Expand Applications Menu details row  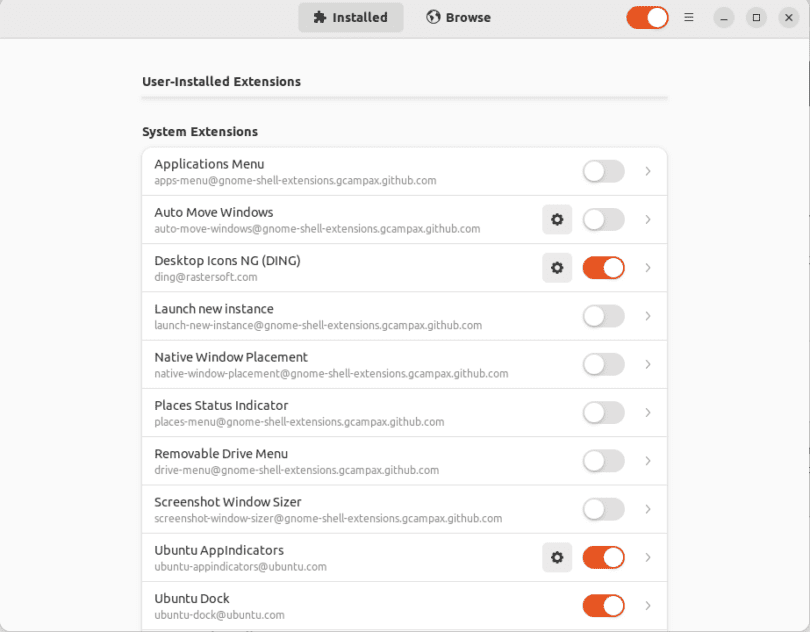647,171
